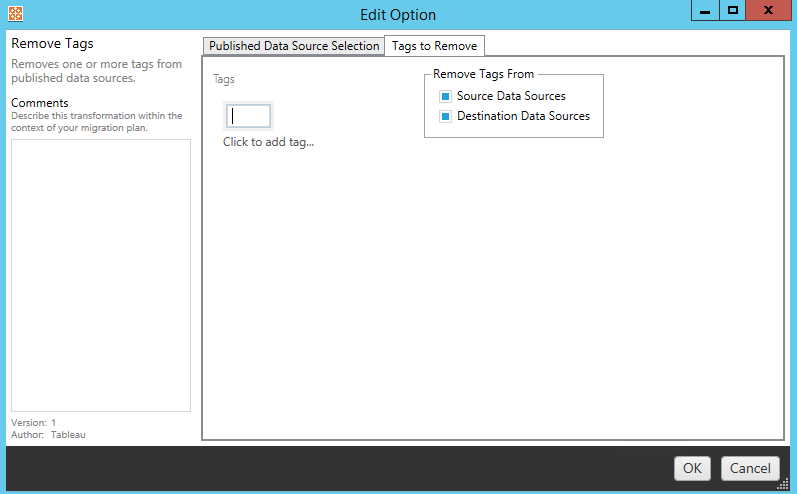Focus the new tag input box

pos(248,116)
